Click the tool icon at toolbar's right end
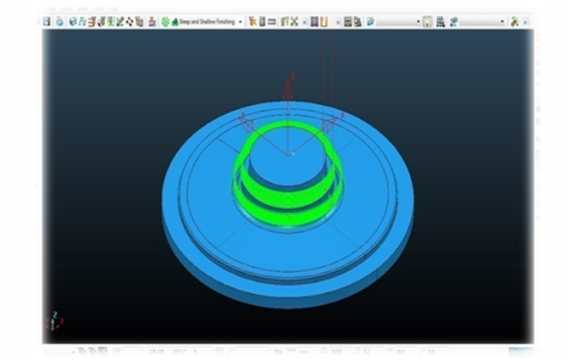Image resolution: width=570 pixels, height=362 pixels. tap(514, 22)
